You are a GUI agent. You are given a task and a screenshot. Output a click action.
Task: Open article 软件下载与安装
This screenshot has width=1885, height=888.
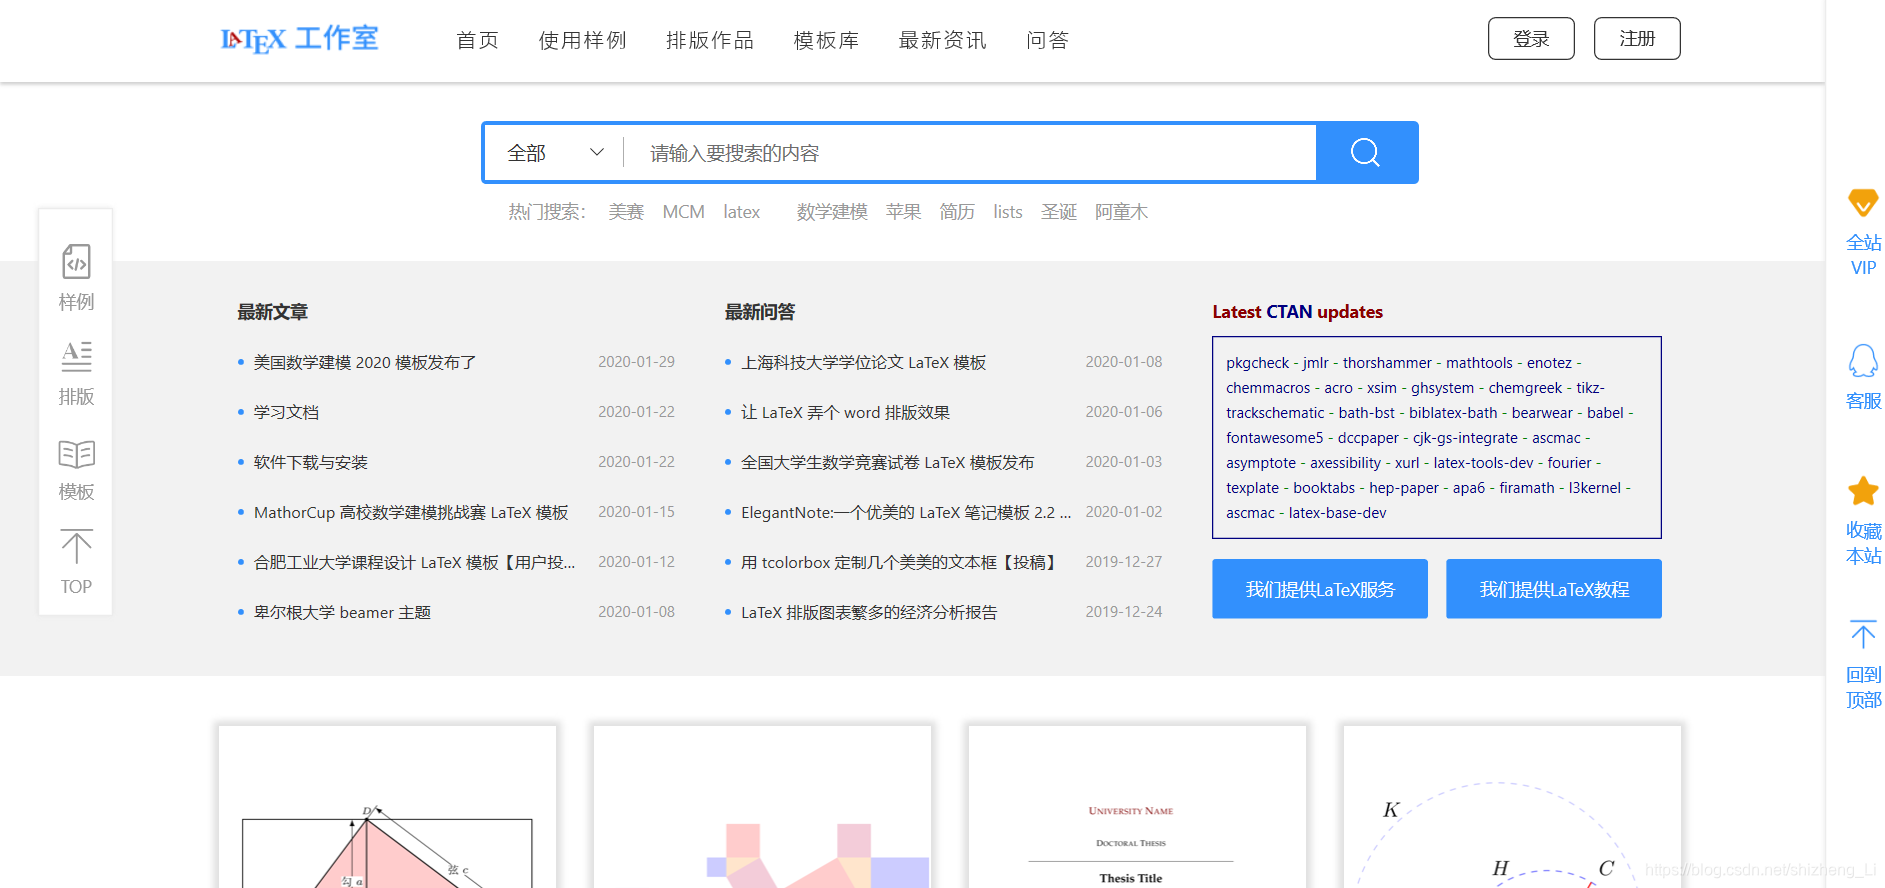[x=311, y=462]
